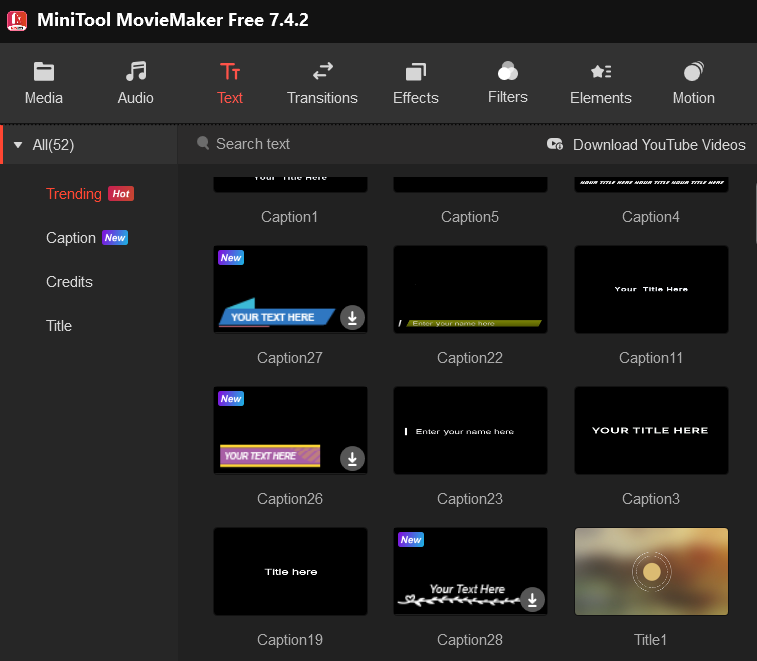Image resolution: width=757 pixels, height=661 pixels.
Task: Download the Caption28 text template
Action: point(533,600)
